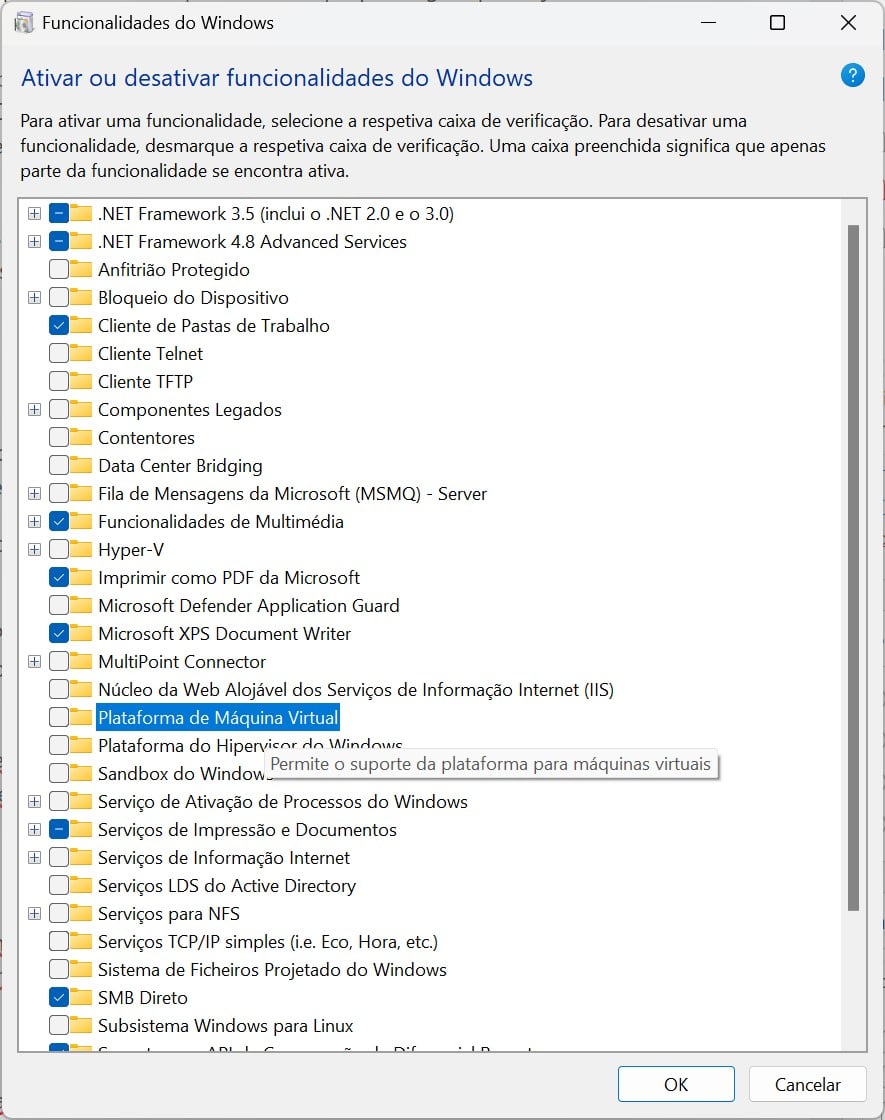
Task: Expand the Componentes Legados node
Action: 34,410
